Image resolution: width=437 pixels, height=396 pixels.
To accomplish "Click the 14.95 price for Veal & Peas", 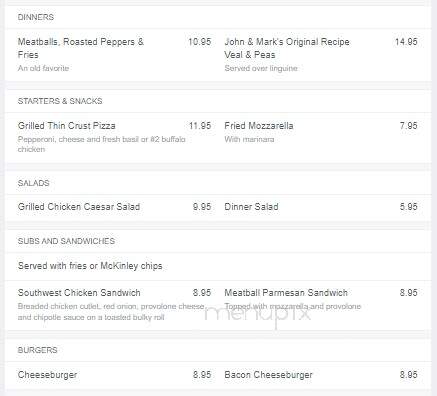I will (406, 42).
